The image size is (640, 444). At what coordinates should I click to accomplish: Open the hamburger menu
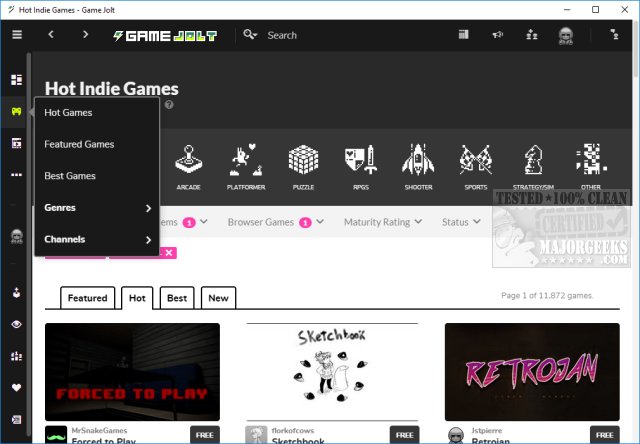tap(17, 35)
